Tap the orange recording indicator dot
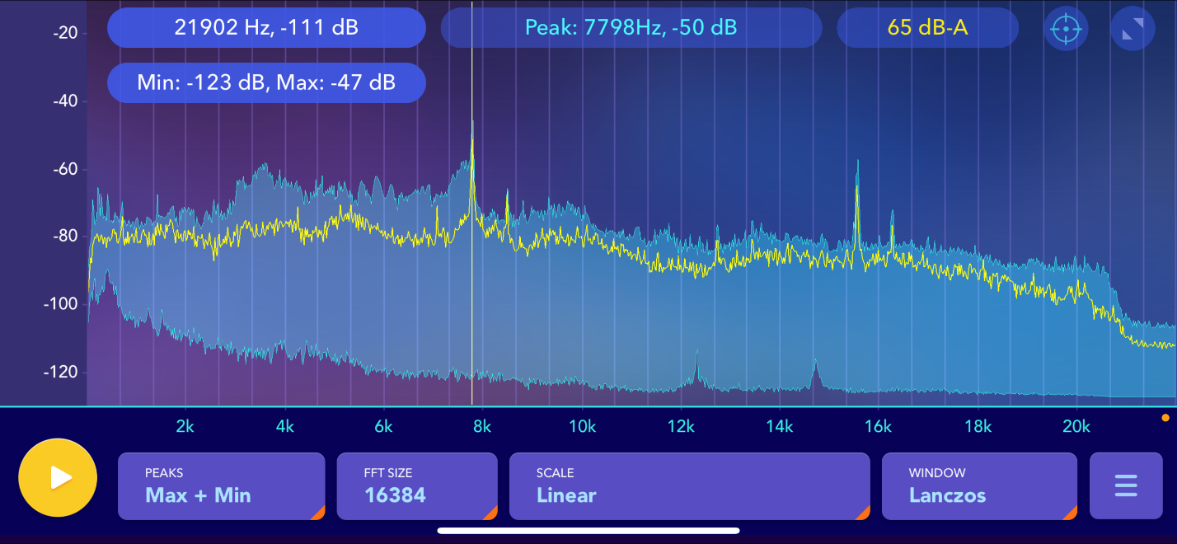This screenshot has width=1177, height=544. tap(1166, 417)
